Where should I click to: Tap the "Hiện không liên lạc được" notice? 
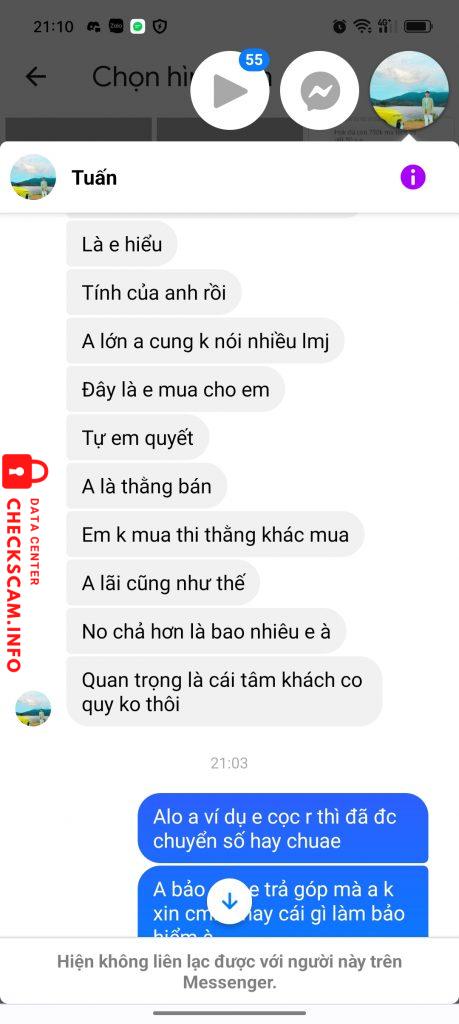(229, 972)
